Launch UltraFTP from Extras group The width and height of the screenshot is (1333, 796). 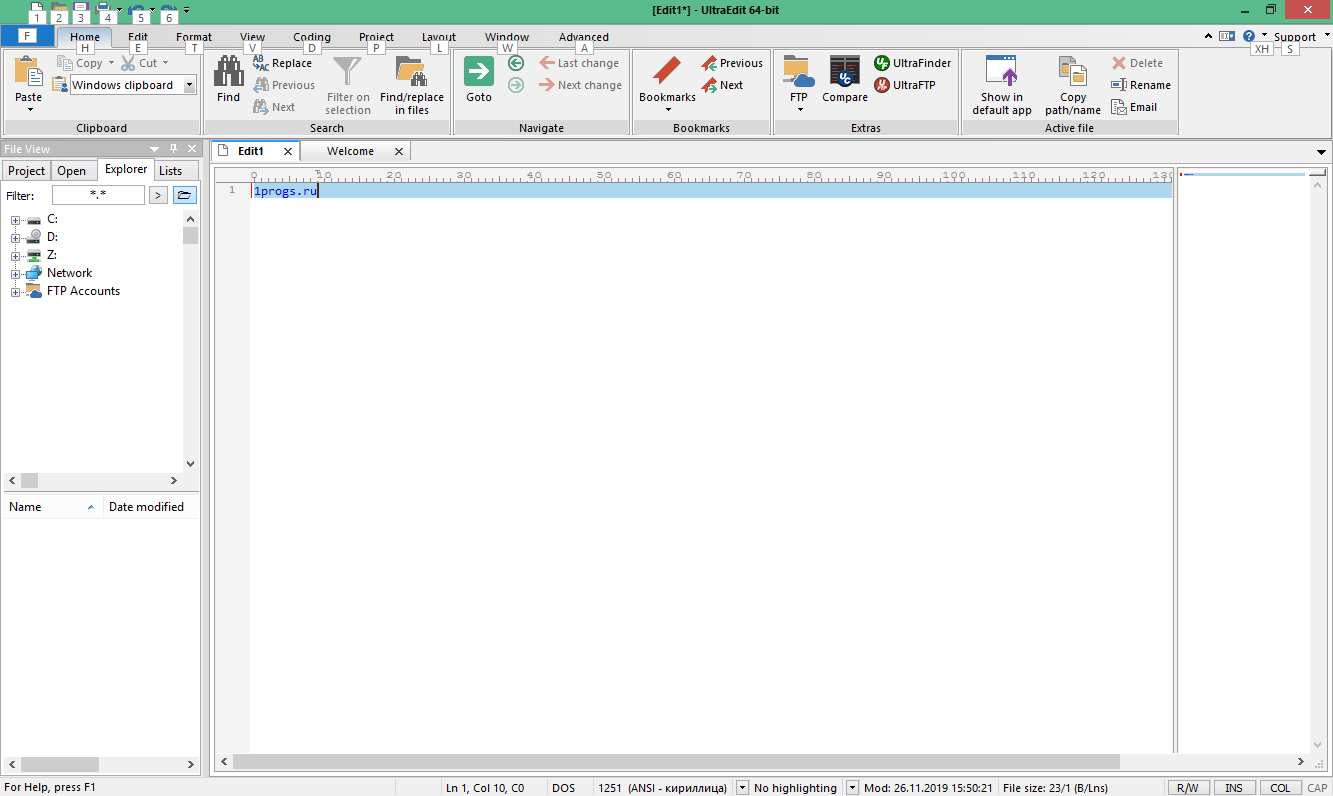pos(904,85)
